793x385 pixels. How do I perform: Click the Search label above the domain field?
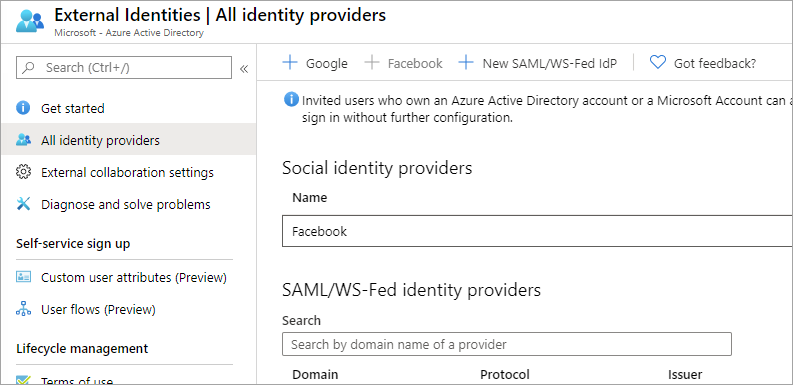301,320
